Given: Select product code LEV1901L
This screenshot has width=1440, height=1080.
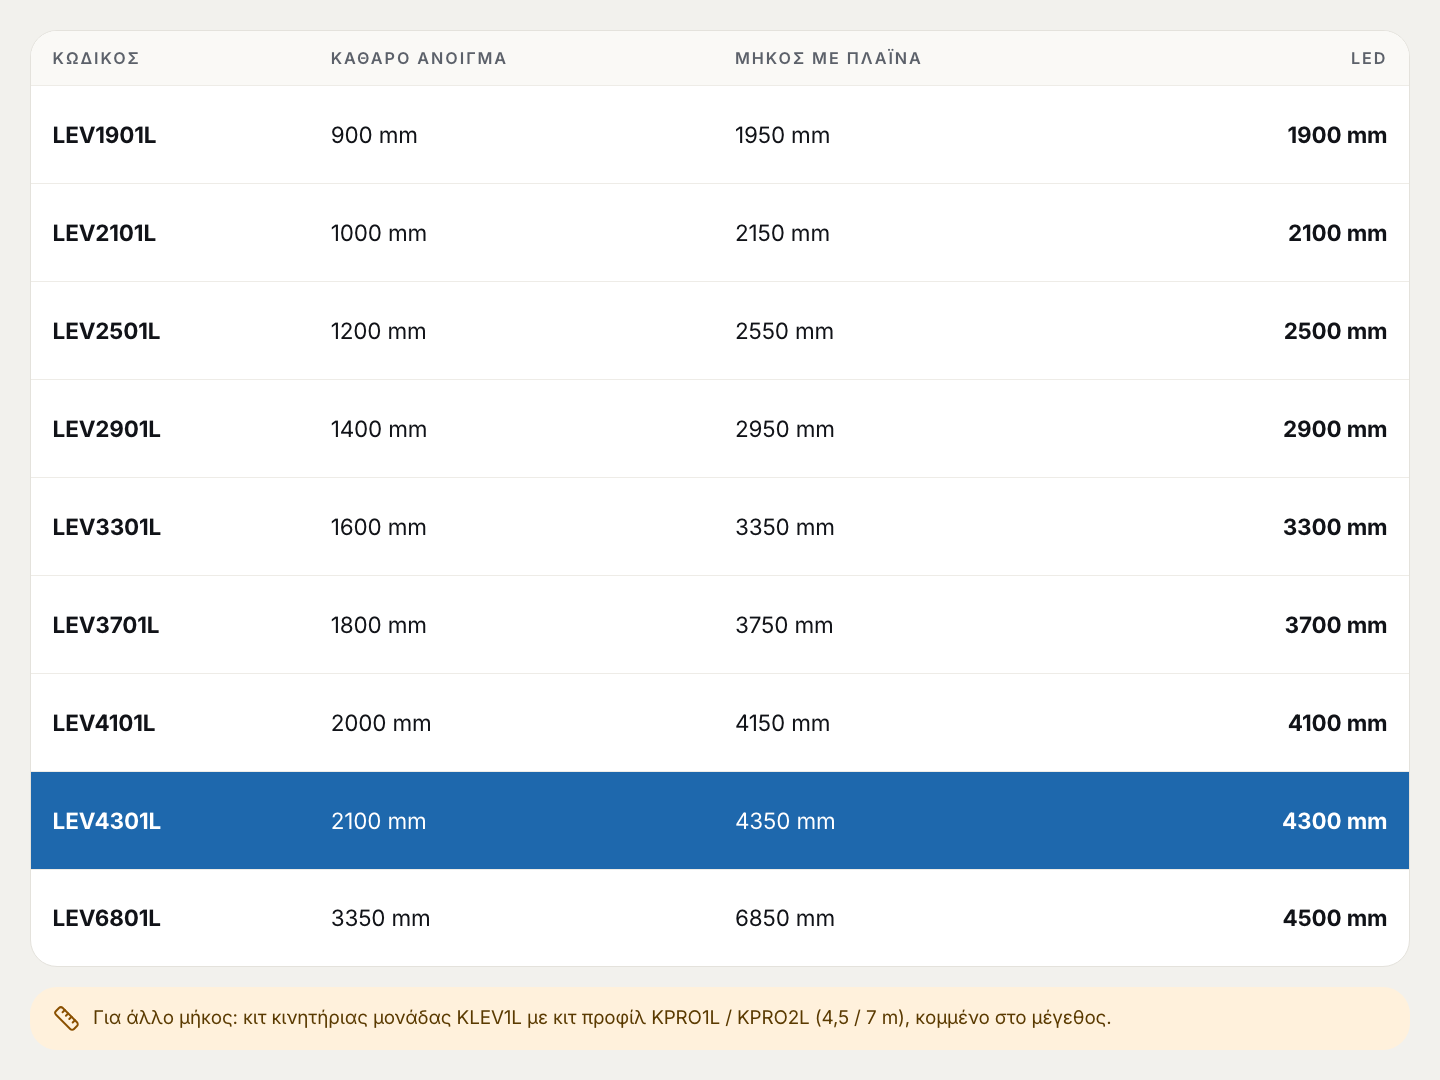Looking at the screenshot, I should tap(105, 135).
